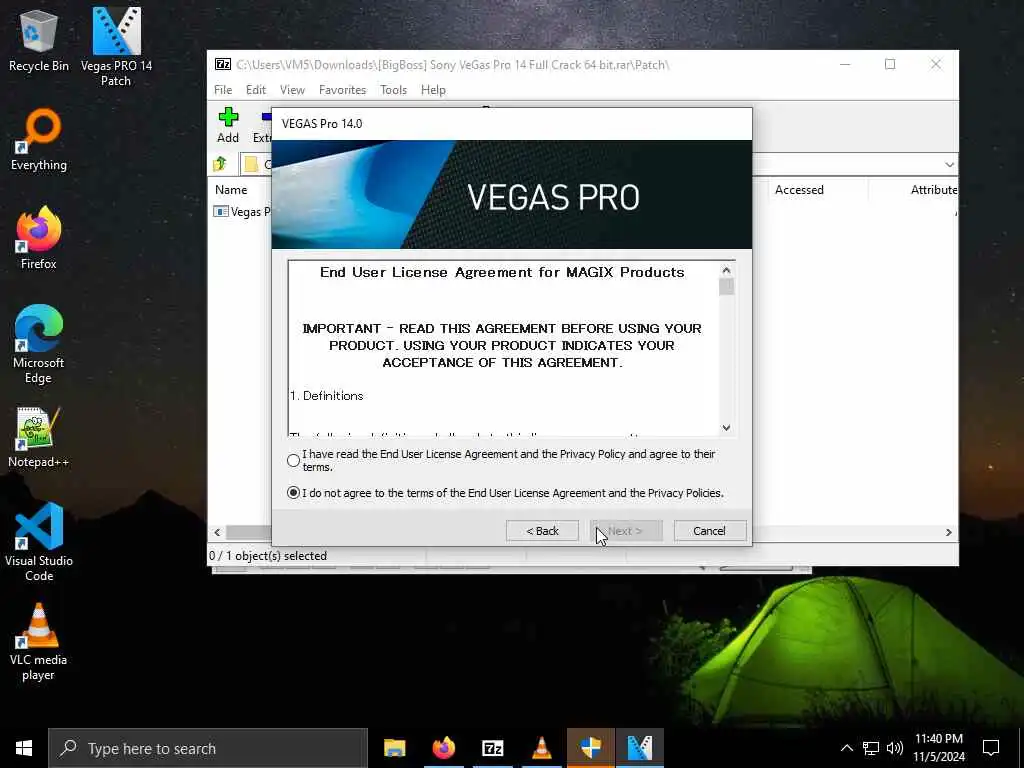Open the File menu in 7-Zip
Viewport: 1024px width, 768px height.
223,90
